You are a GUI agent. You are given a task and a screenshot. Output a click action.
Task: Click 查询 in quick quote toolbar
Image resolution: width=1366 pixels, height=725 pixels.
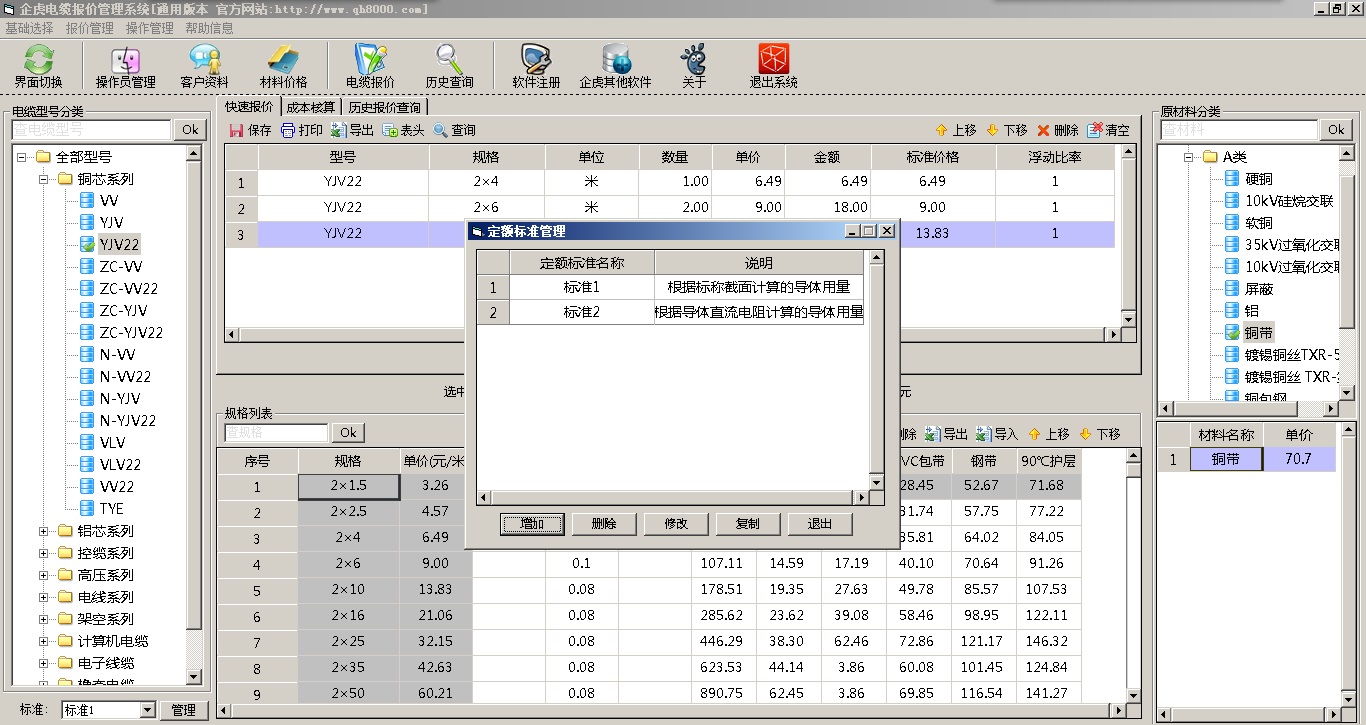[454, 130]
